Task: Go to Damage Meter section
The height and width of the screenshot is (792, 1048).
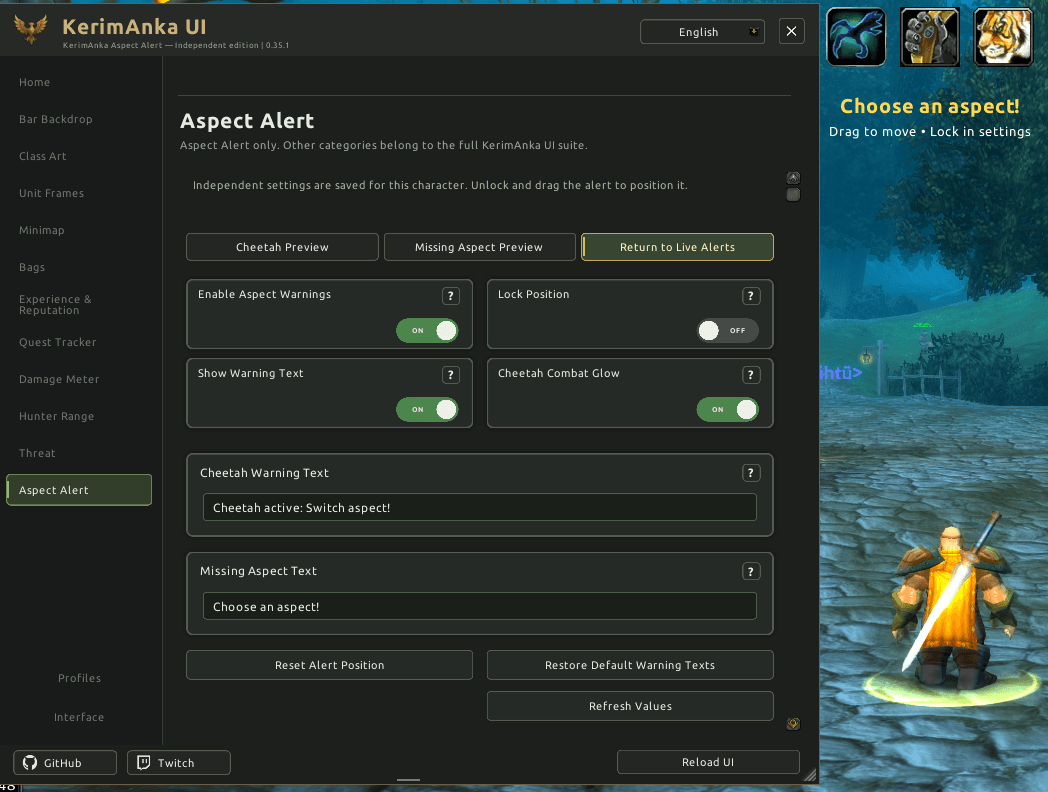Action: [x=59, y=379]
